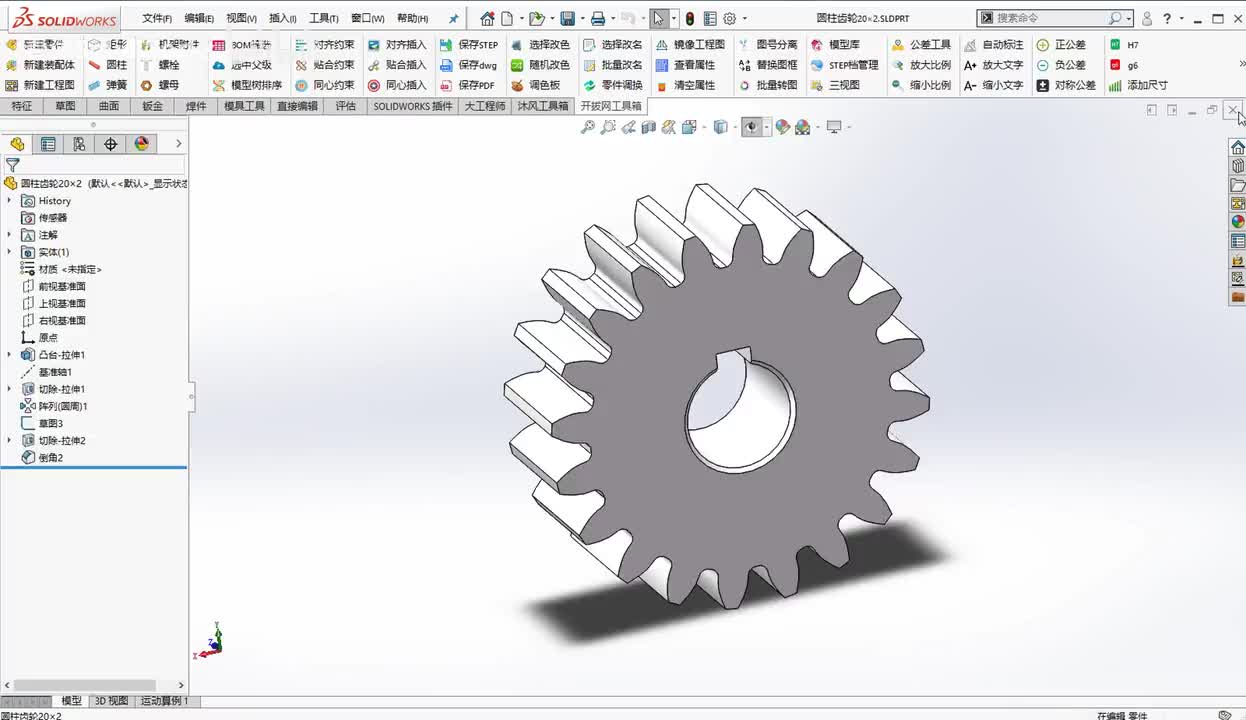Switch to the 钣金 tab
This screenshot has width=1246, height=720.
pyautogui.click(x=152, y=106)
